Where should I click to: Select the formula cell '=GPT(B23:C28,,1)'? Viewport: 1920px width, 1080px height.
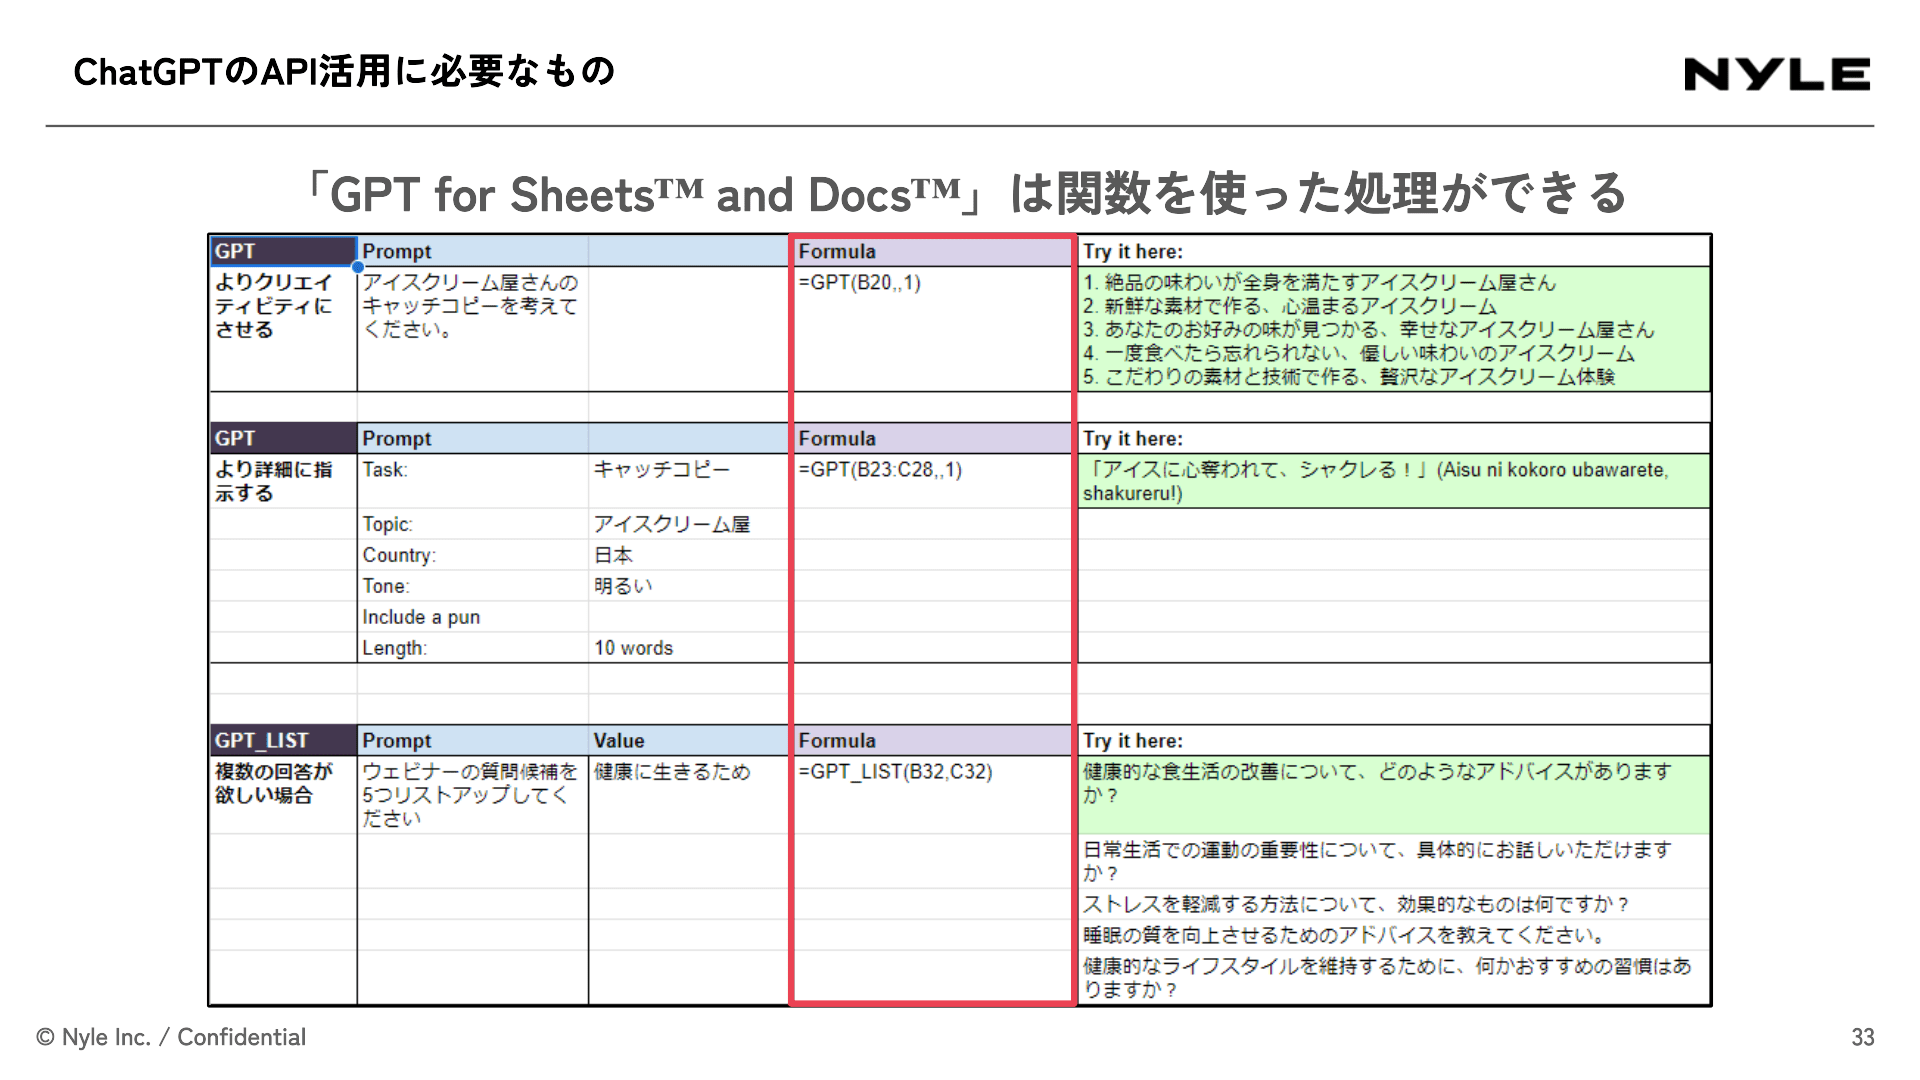pos(932,481)
